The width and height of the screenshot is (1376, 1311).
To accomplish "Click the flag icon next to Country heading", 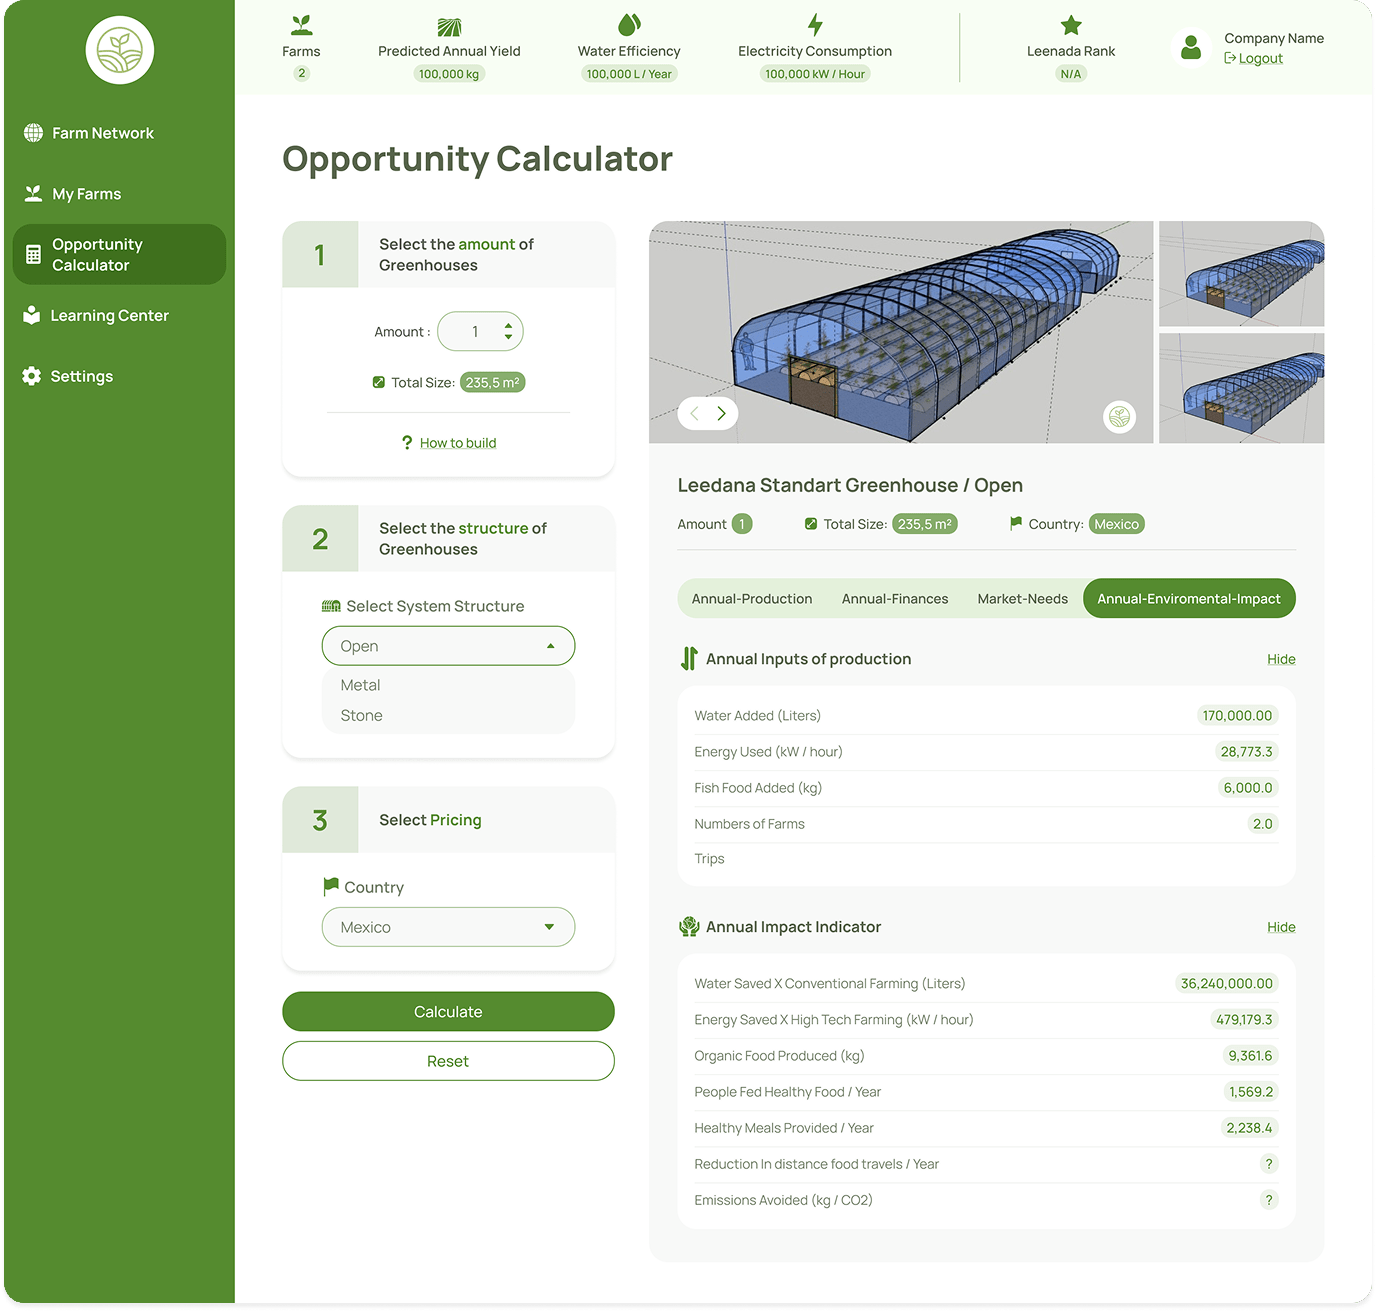I will [x=331, y=886].
